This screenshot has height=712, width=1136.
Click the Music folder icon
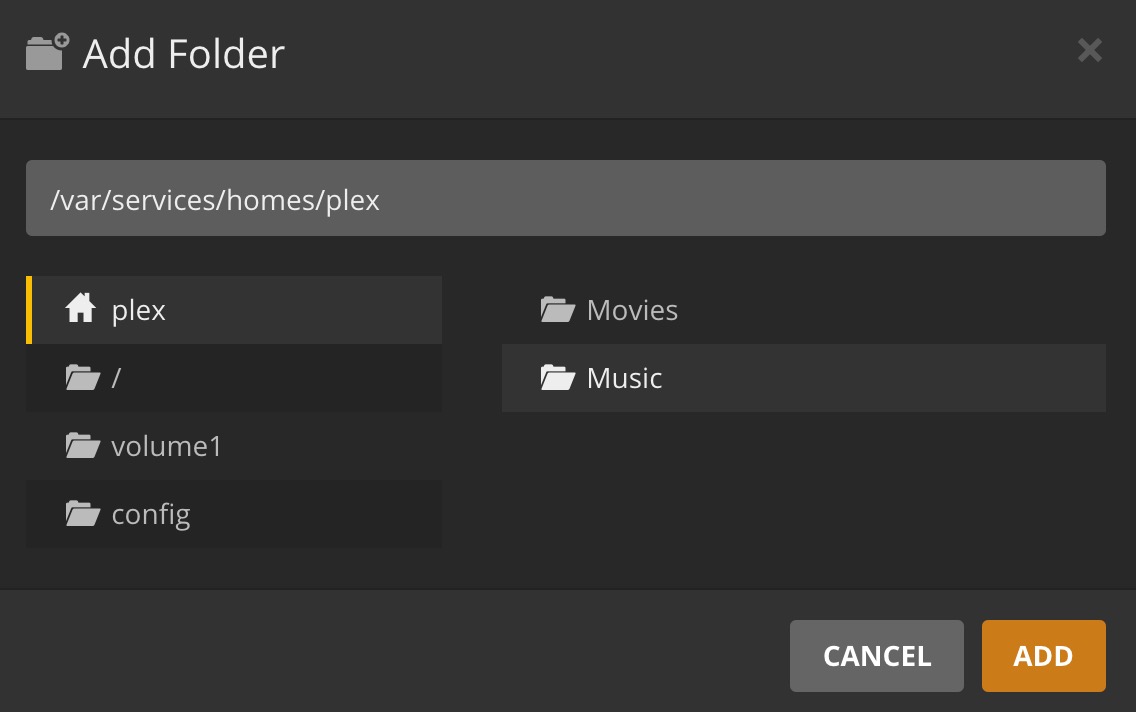558,378
